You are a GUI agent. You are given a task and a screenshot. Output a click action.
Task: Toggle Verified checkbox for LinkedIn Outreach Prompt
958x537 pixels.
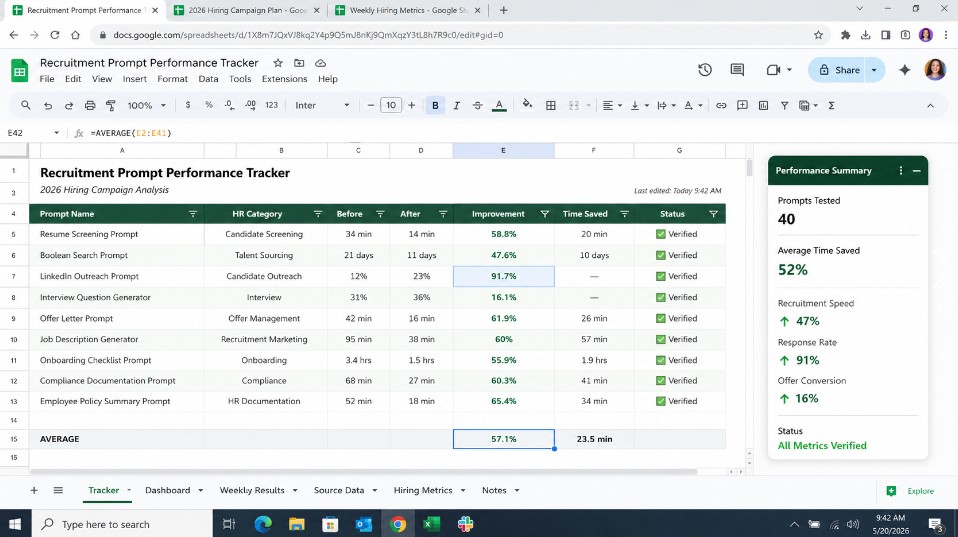tap(660, 276)
